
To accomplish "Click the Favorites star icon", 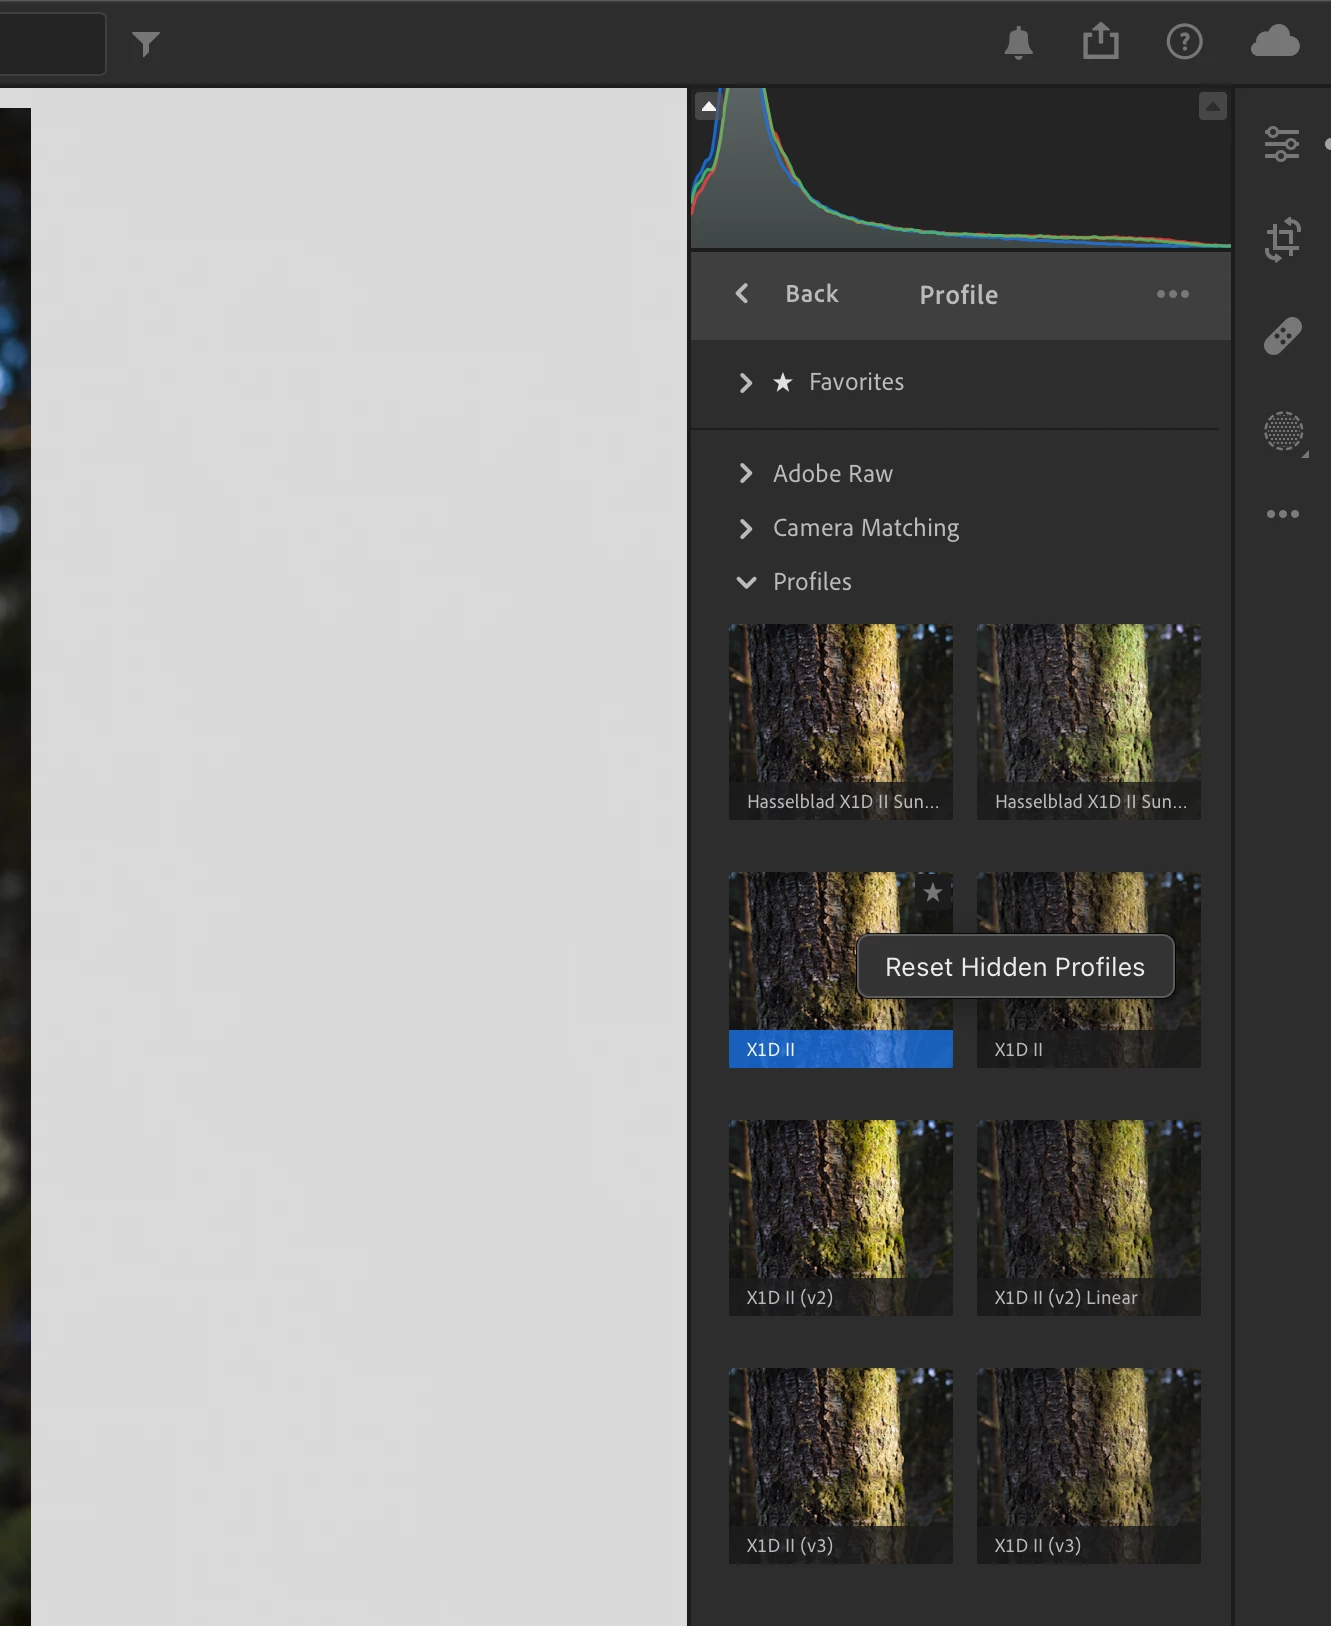I will 783,382.
